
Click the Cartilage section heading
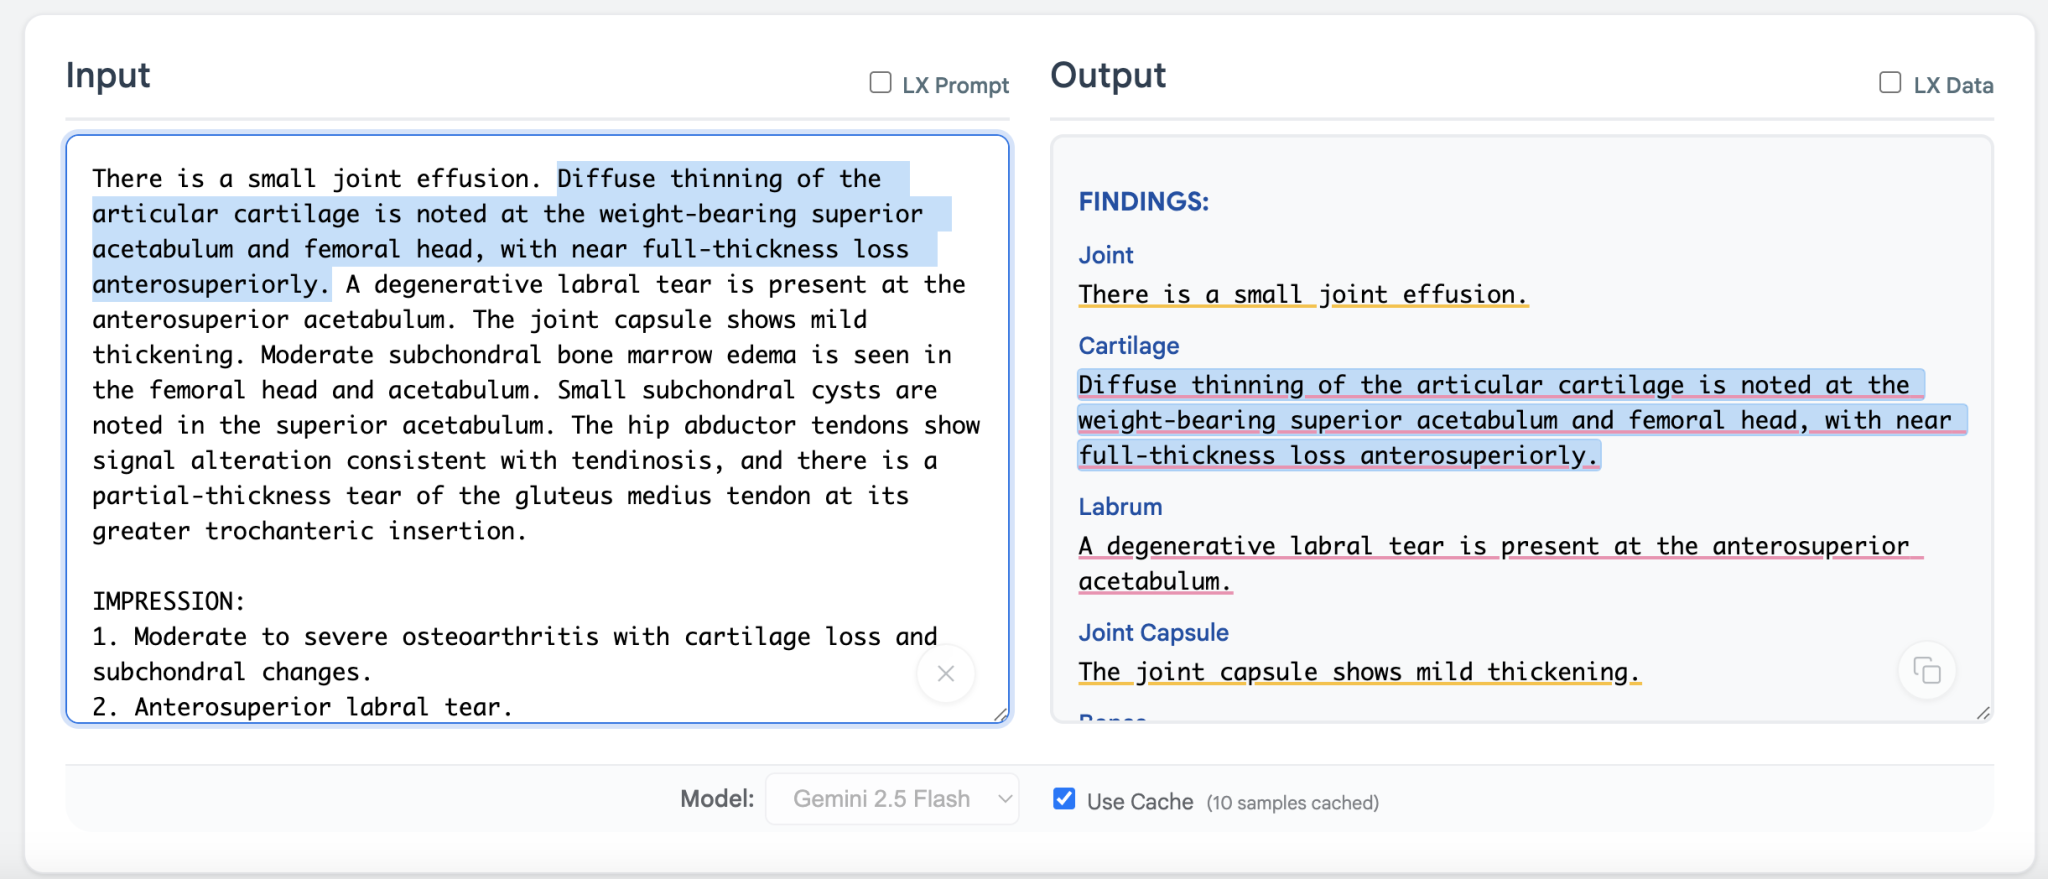(x=1128, y=346)
